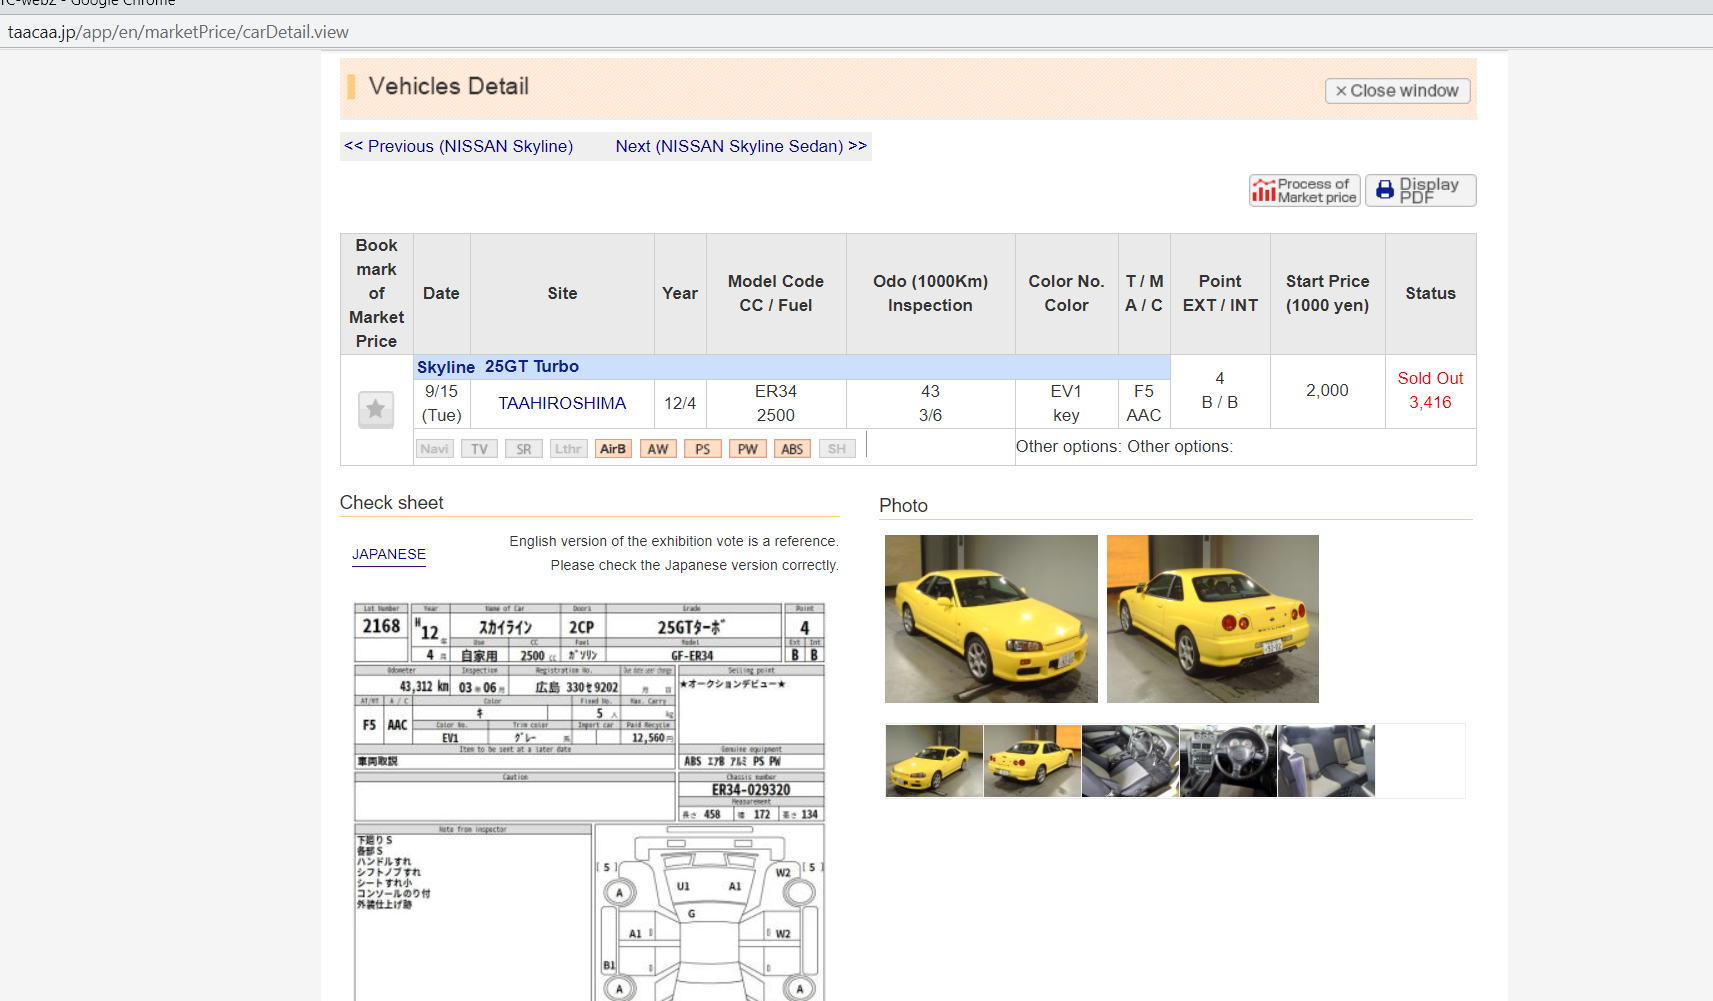
Task: Click the PW option badge
Action: [748, 449]
